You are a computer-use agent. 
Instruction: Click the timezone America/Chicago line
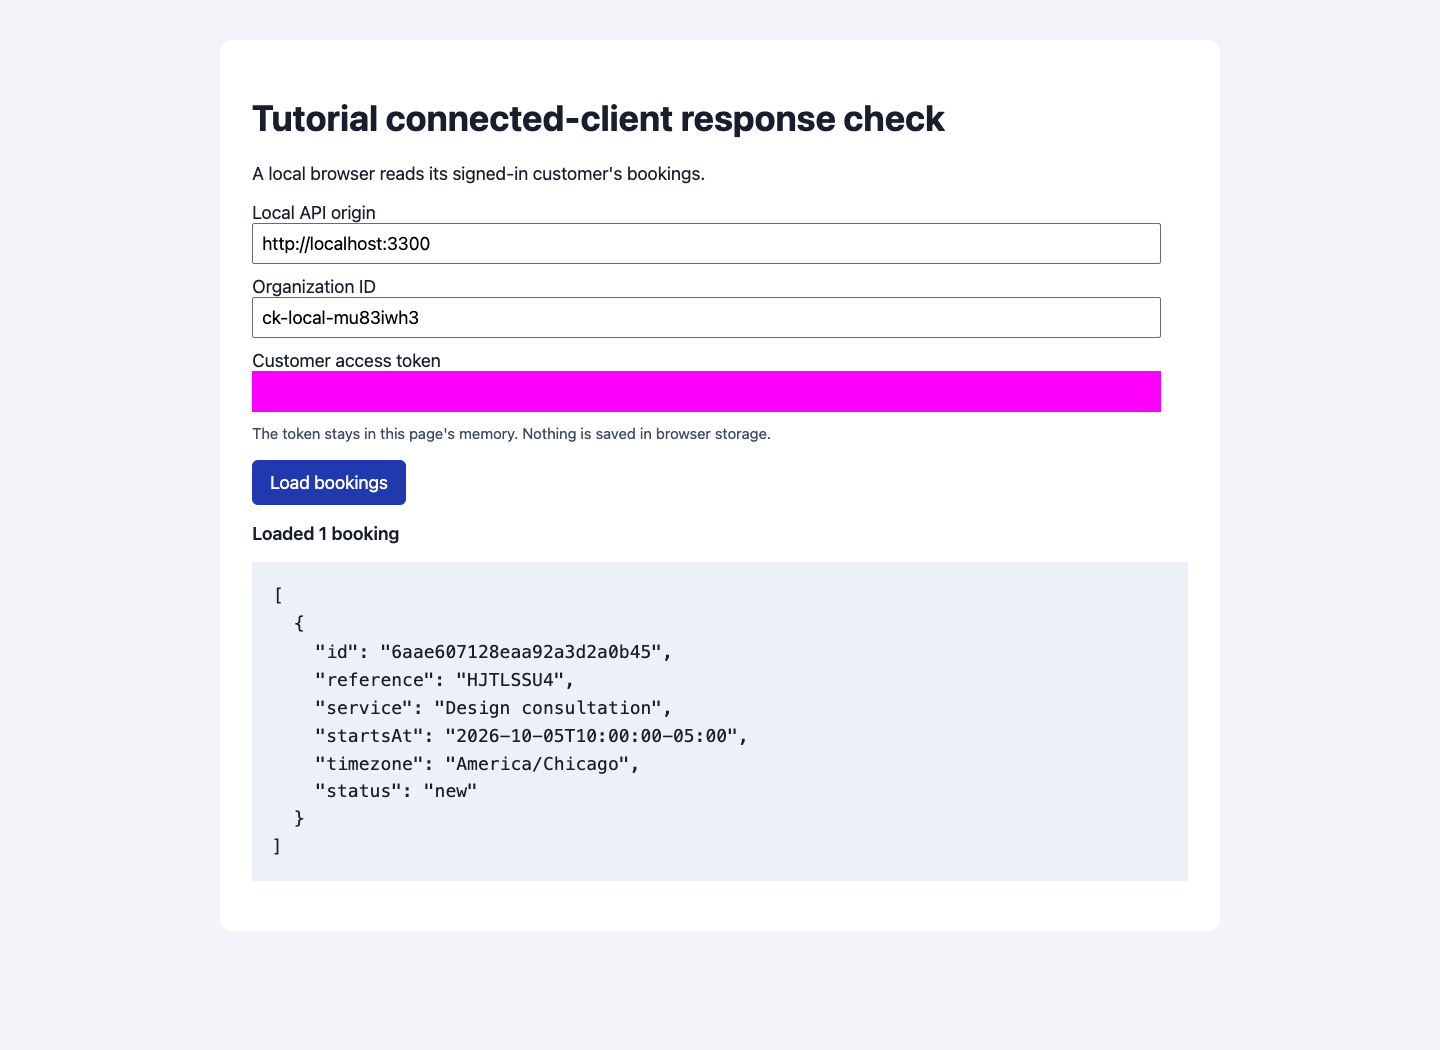(477, 764)
